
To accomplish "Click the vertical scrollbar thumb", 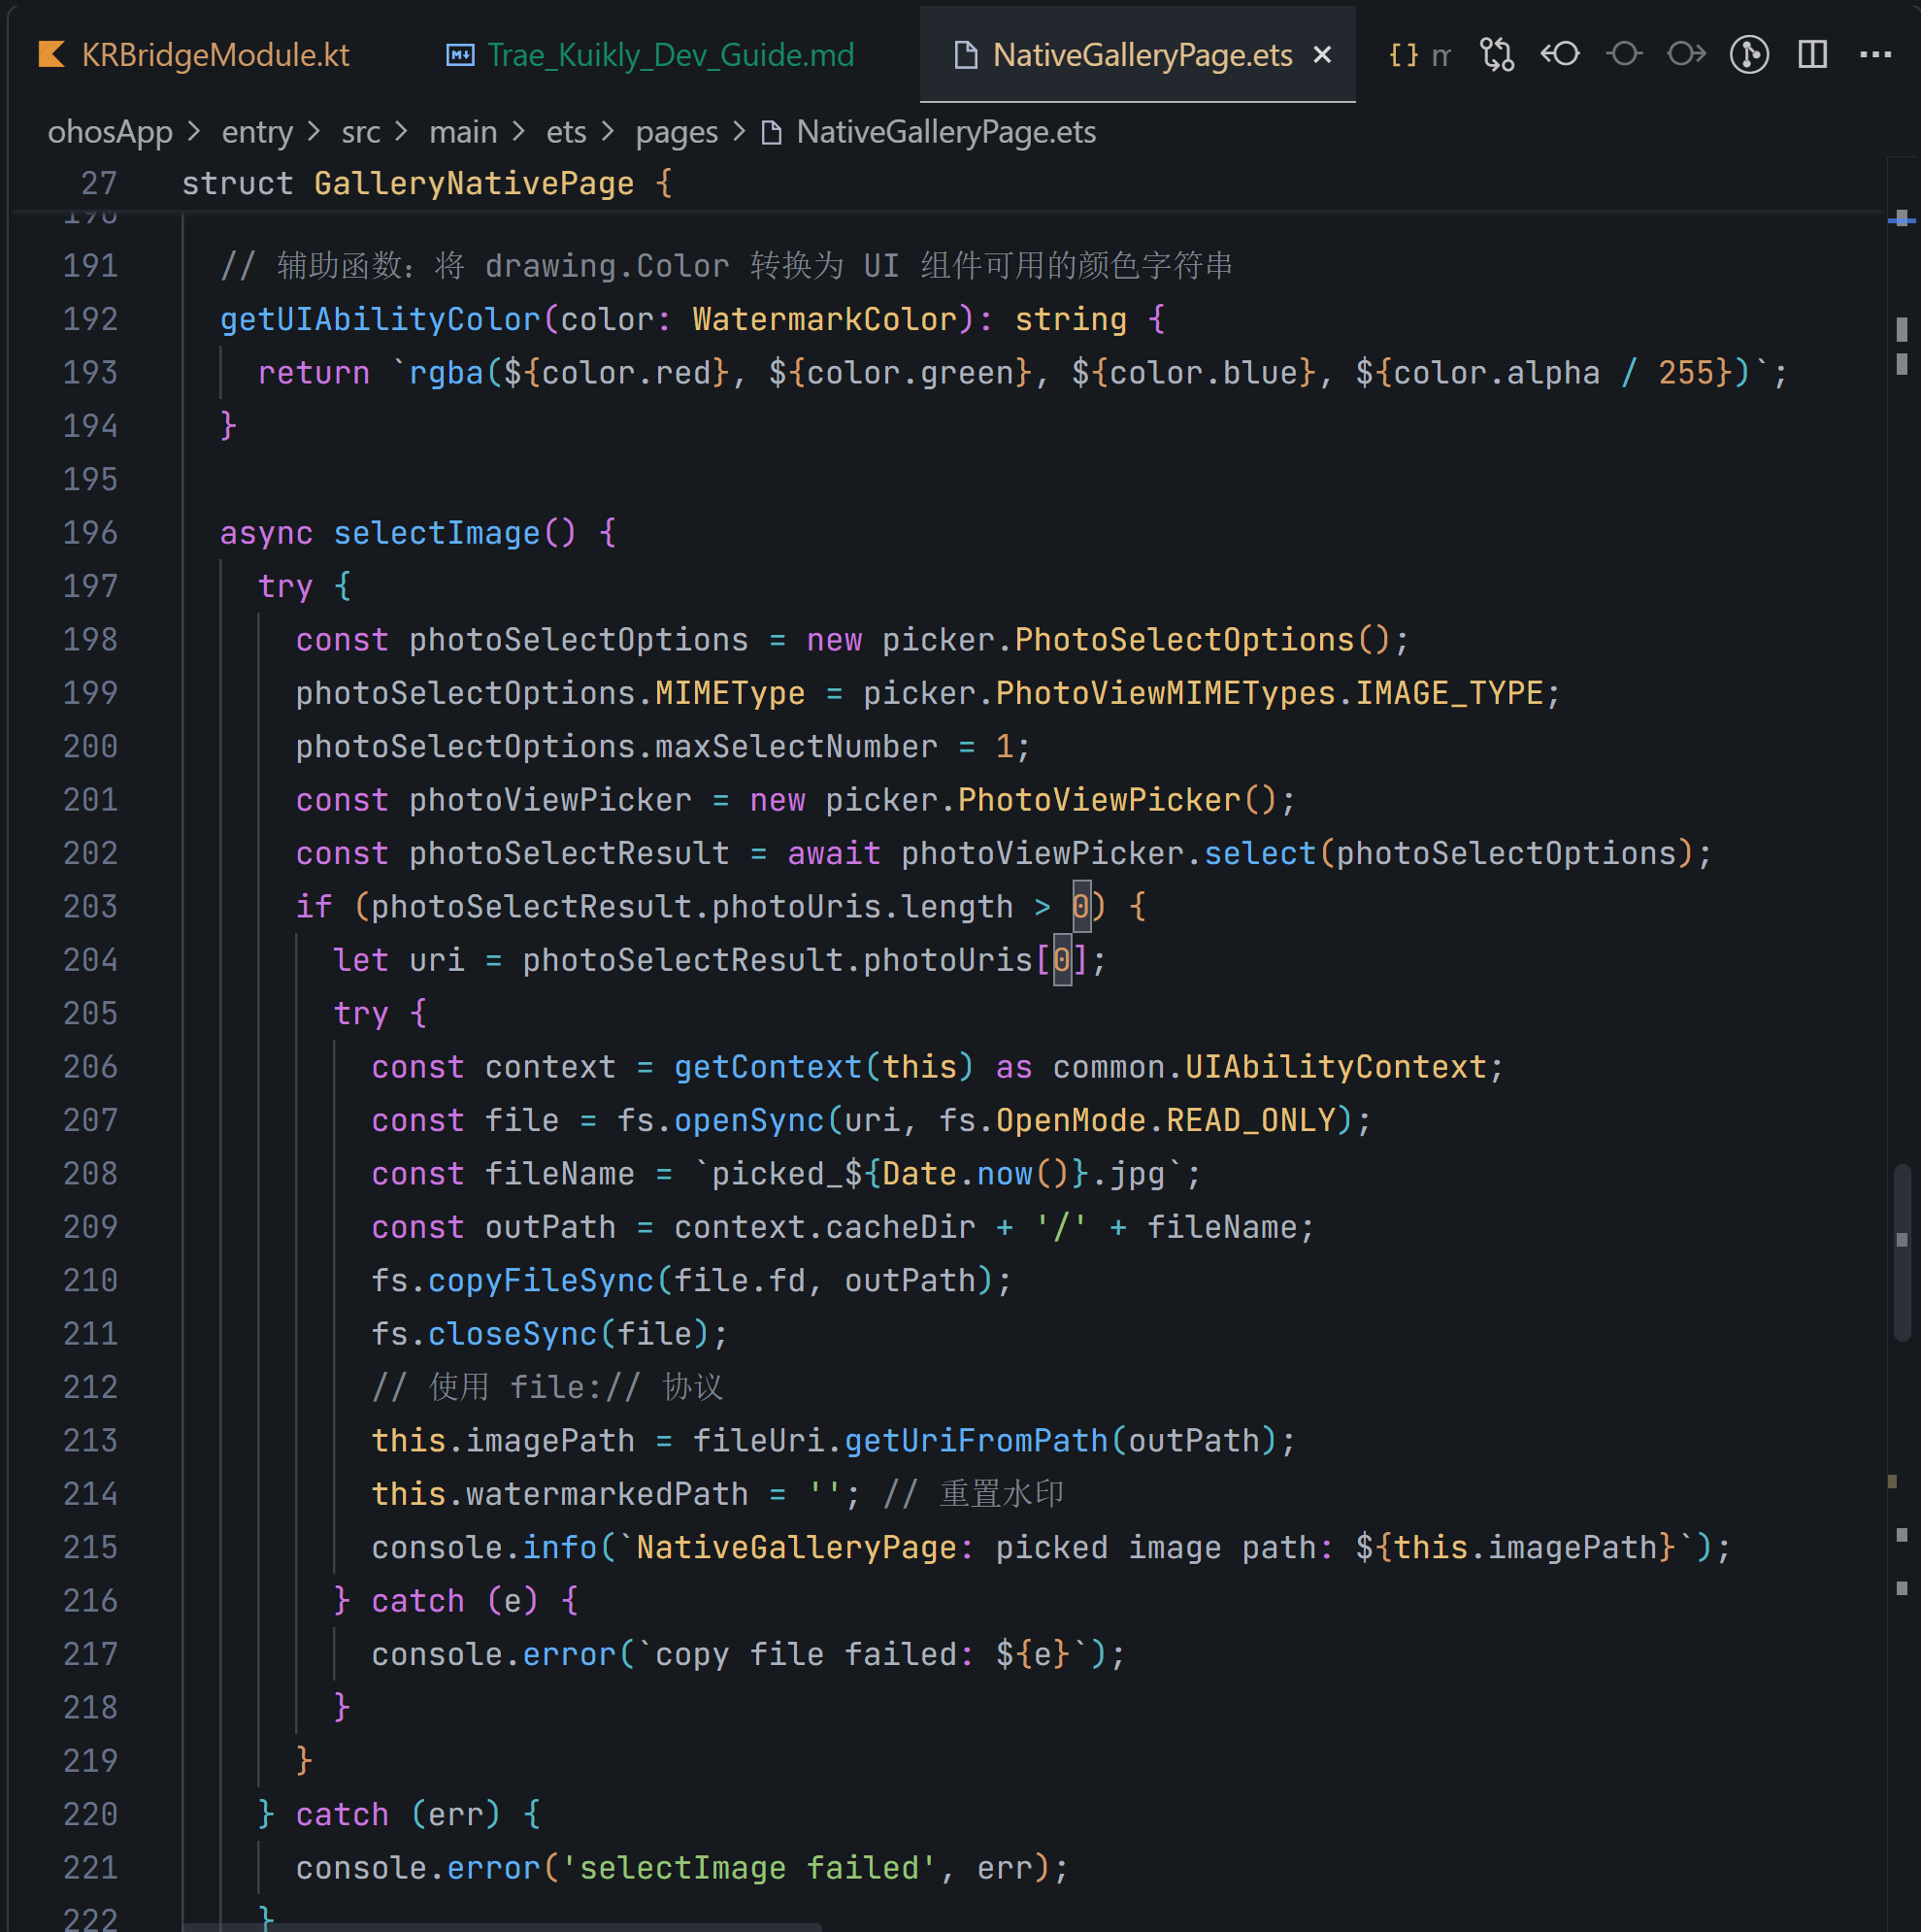I will [x=1901, y=1252].
